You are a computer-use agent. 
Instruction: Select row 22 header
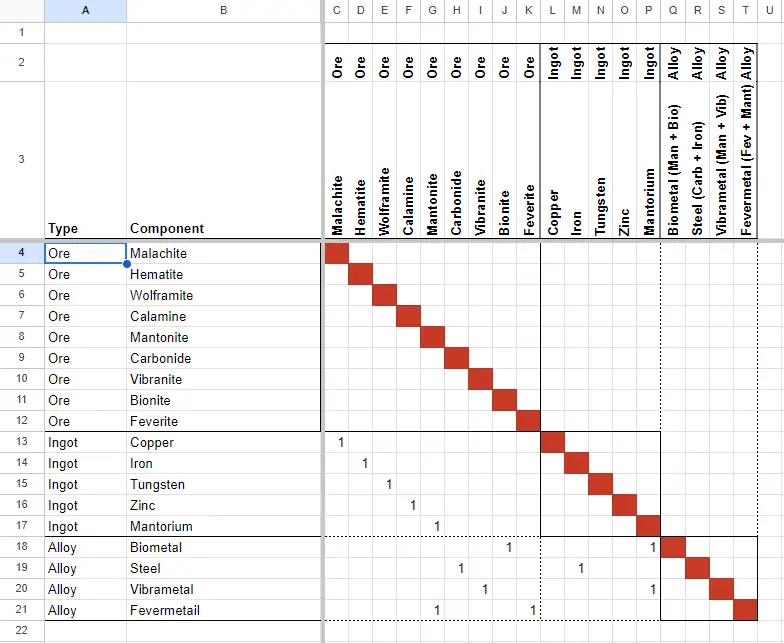click(22, 630)
